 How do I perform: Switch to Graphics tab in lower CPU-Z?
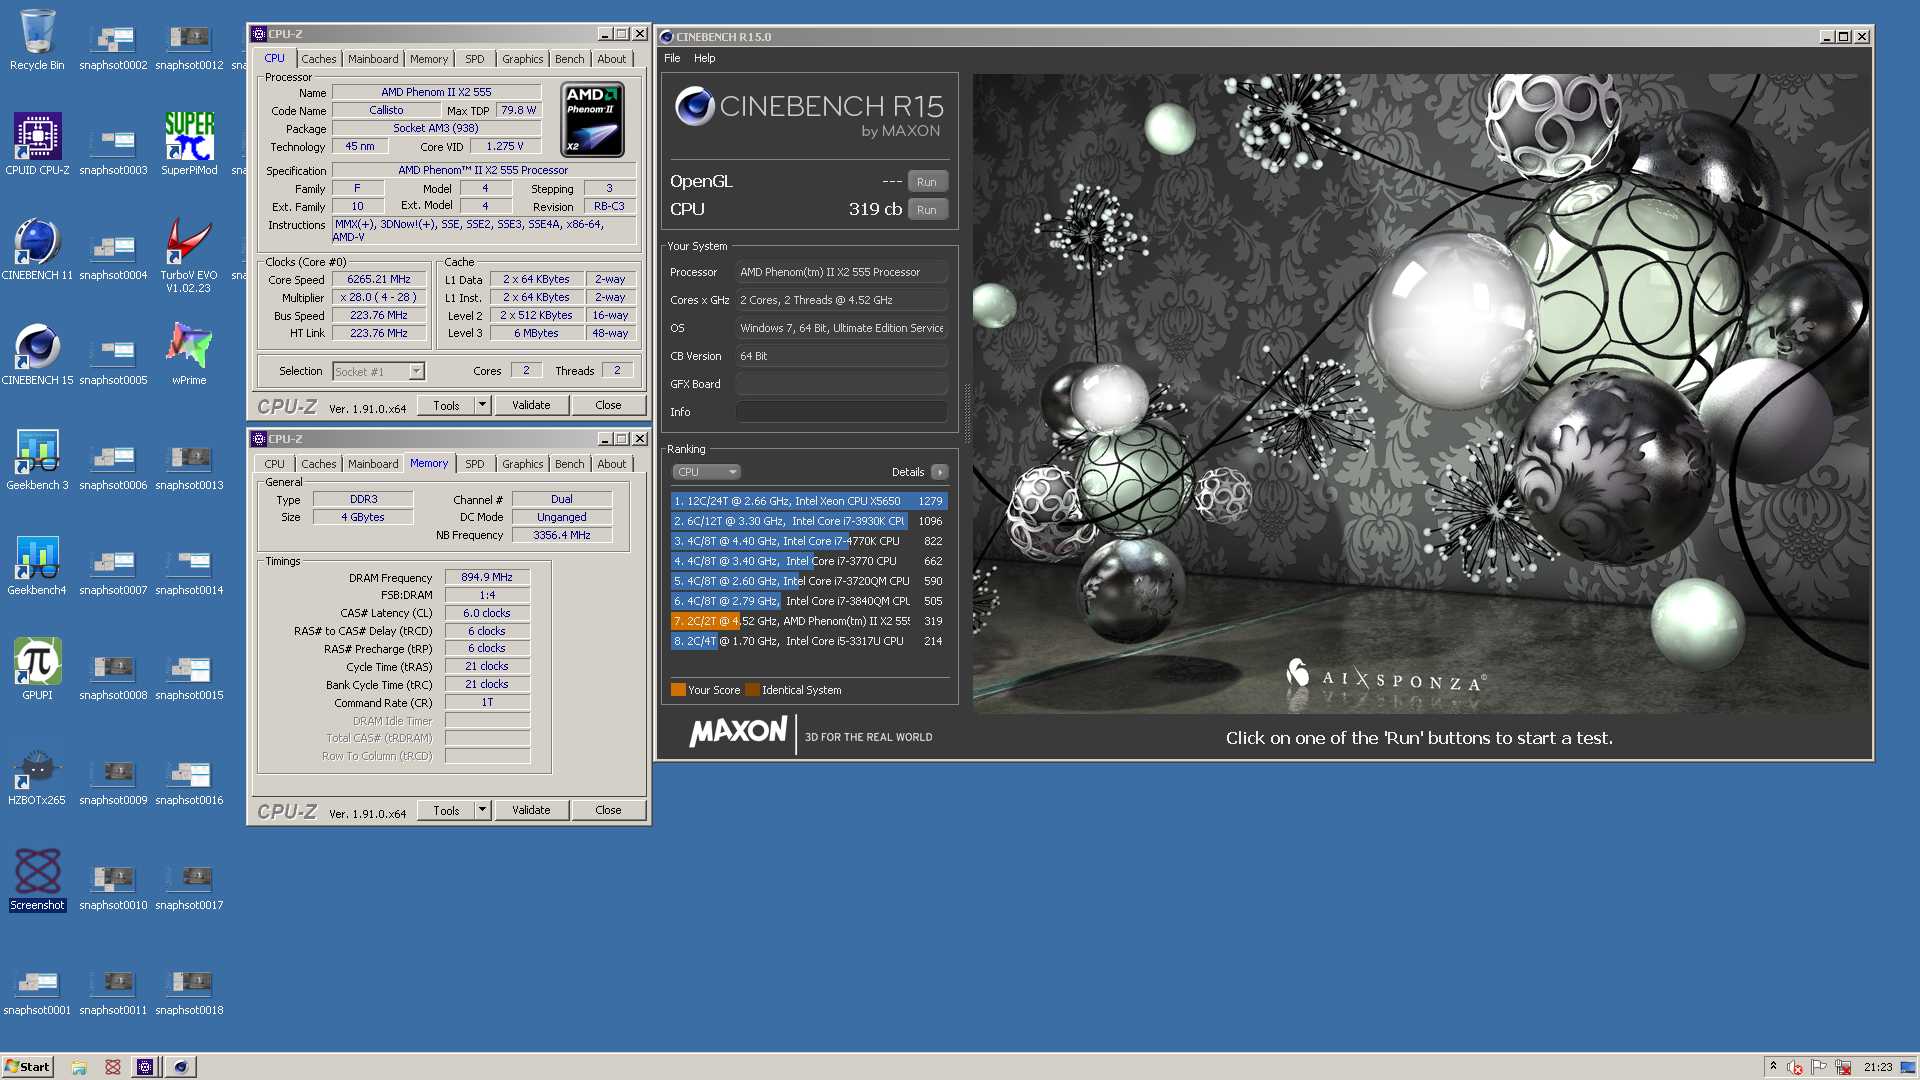click(x=523, y=464)
